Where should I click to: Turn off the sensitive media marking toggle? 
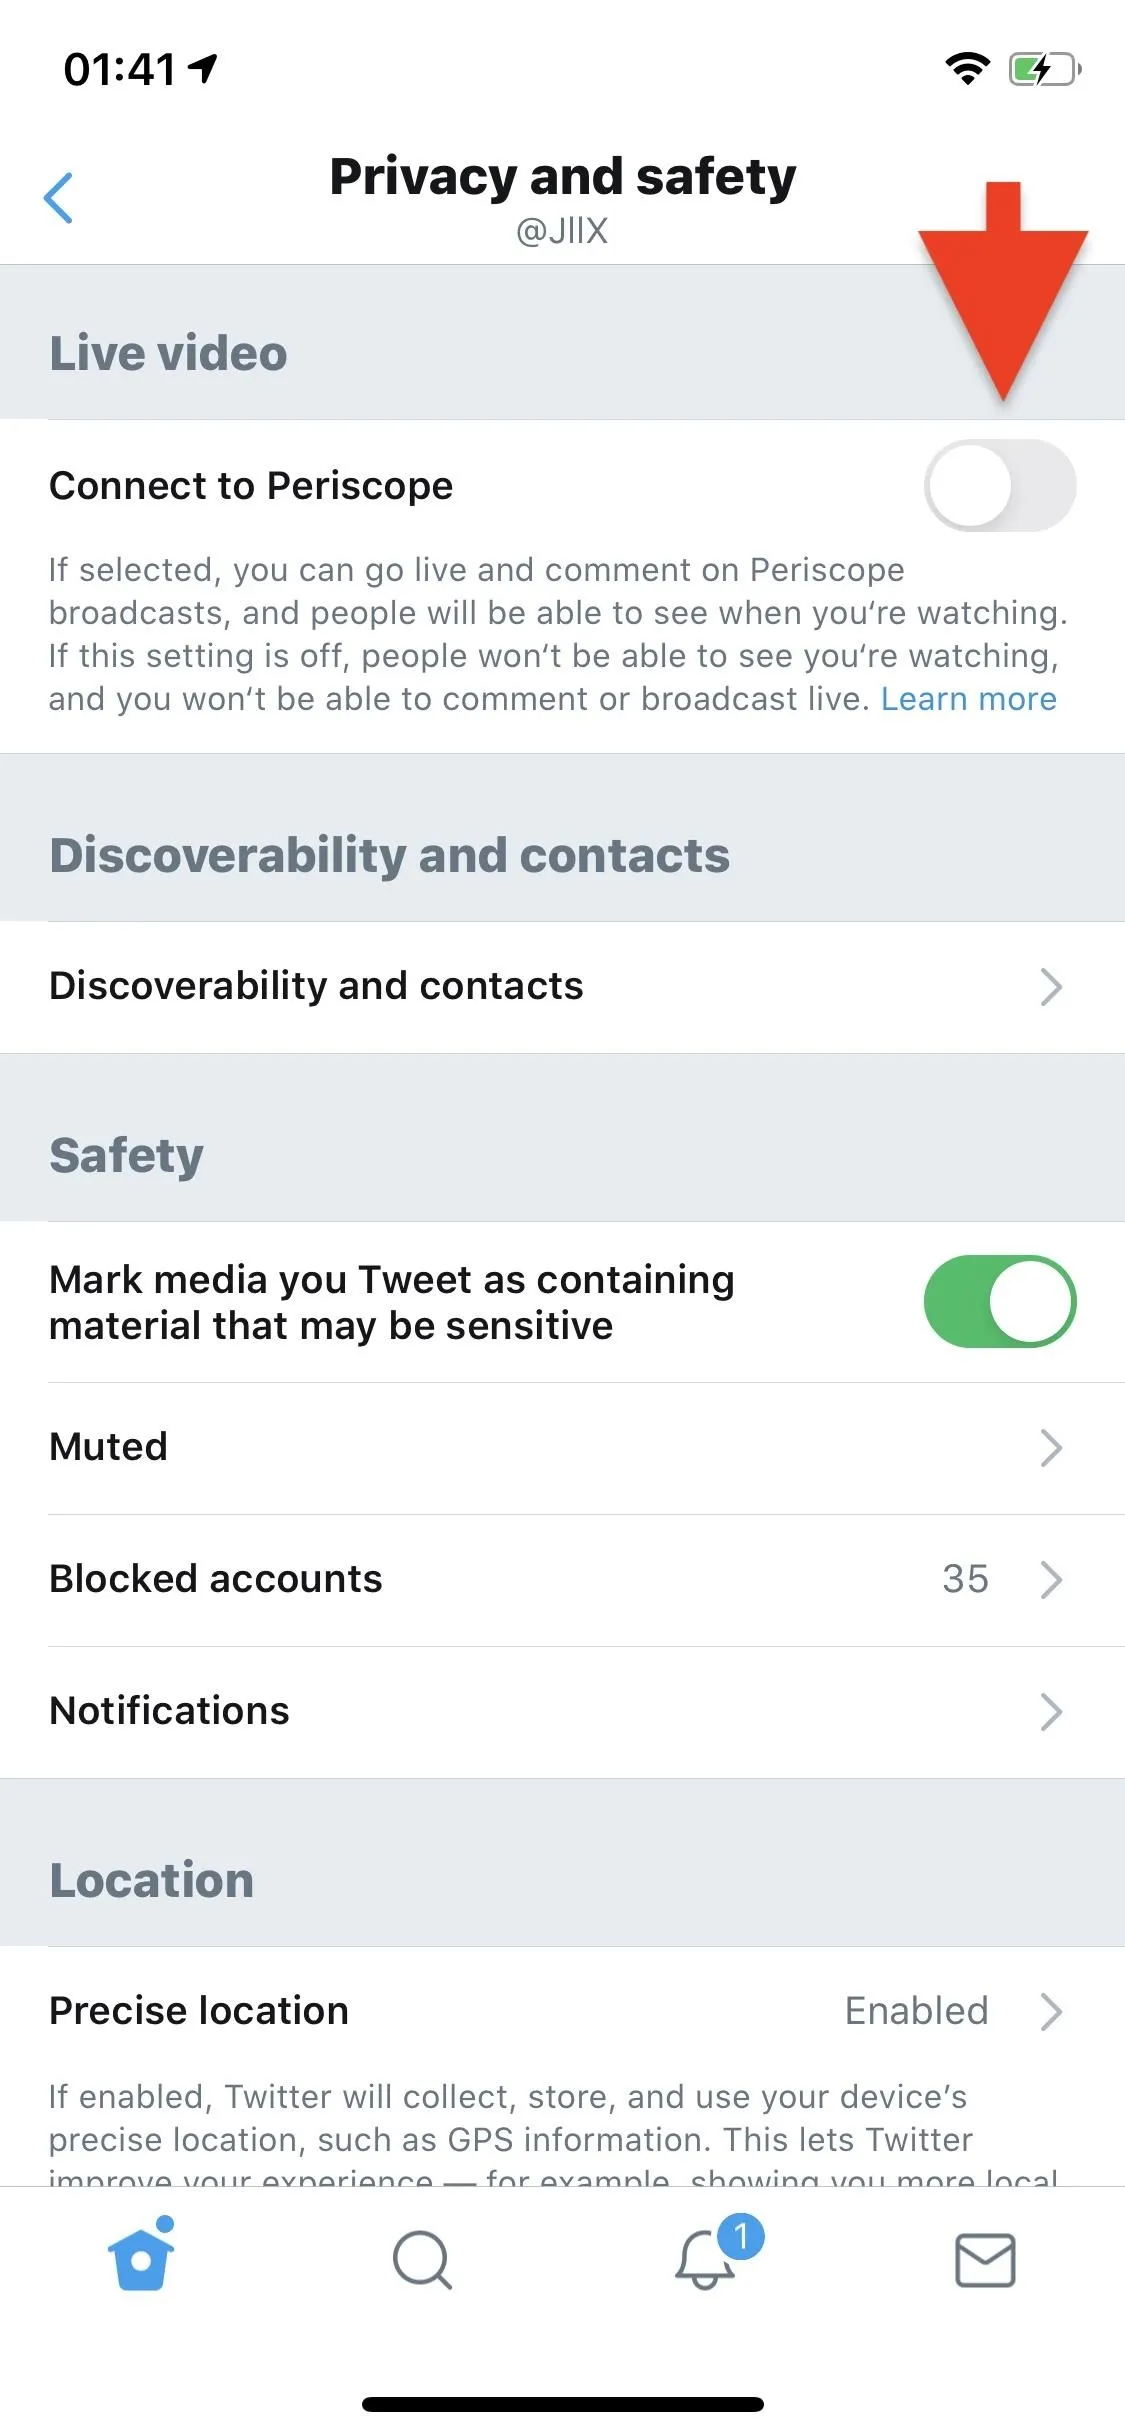coord(1000,1302)
